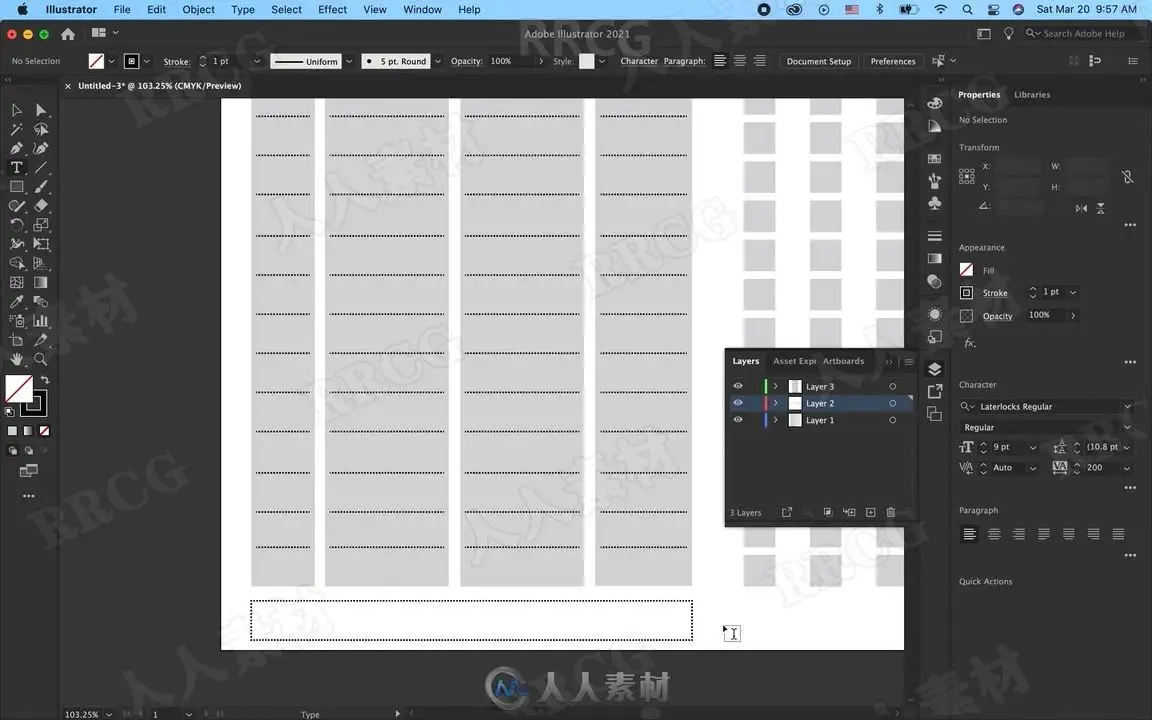Align text center in control bar
This screenshot has height=720, width=1152.
tap(740, 61)
